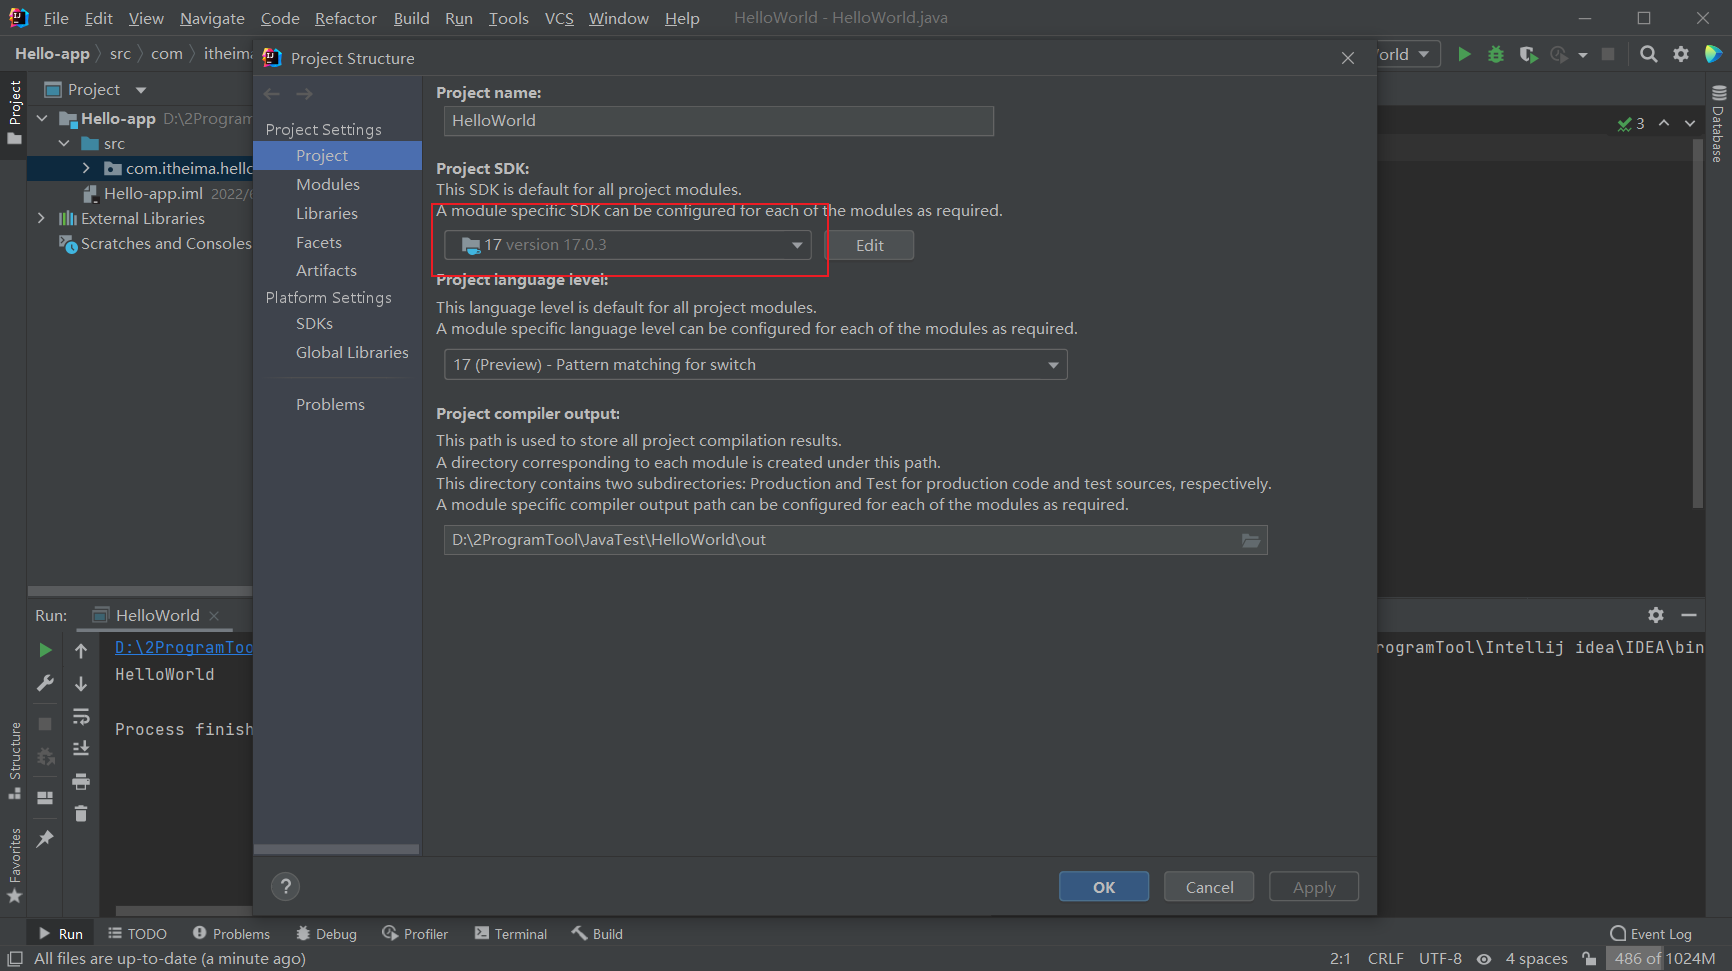Hide Run panel with minus icon

point(1689,615)
